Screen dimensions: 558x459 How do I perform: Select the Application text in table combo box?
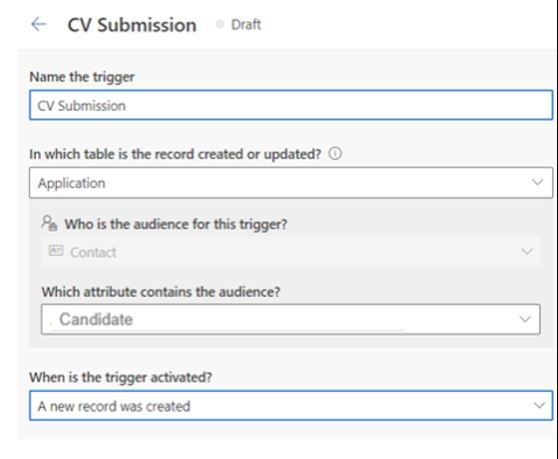(72, 183)
